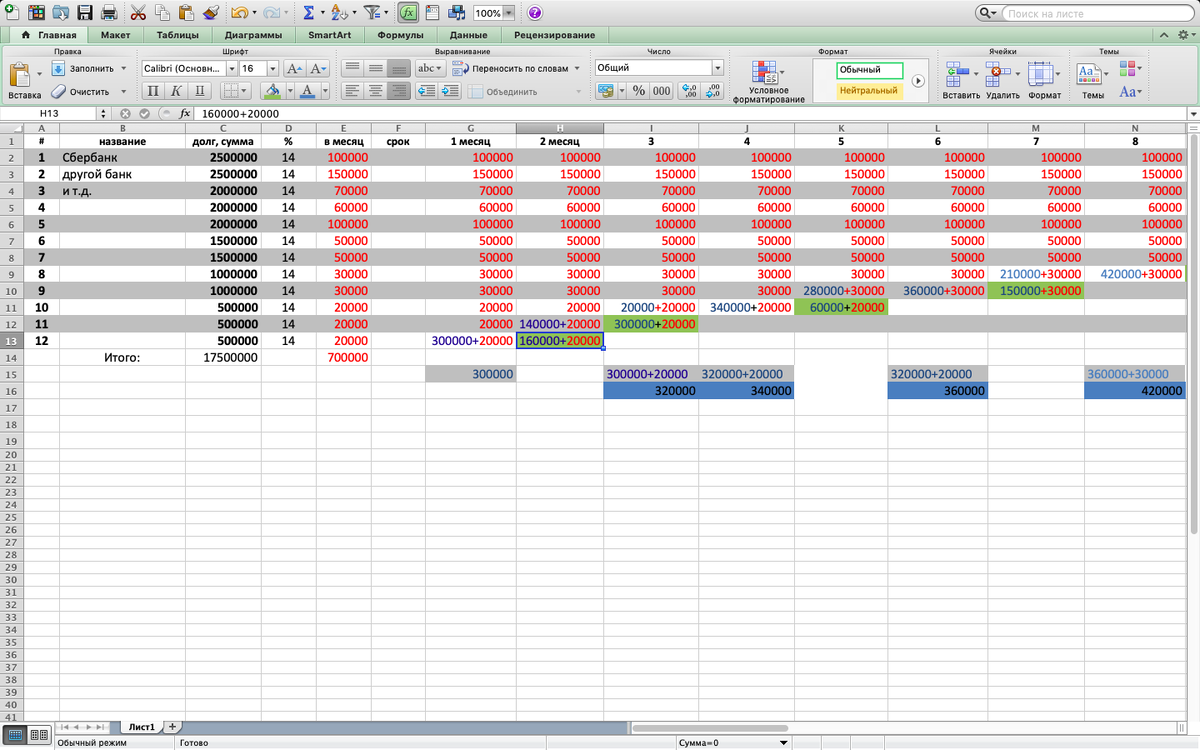Click the AutoSum sigma icon
The image size is (1200, 750).
(x=308, y=13)
